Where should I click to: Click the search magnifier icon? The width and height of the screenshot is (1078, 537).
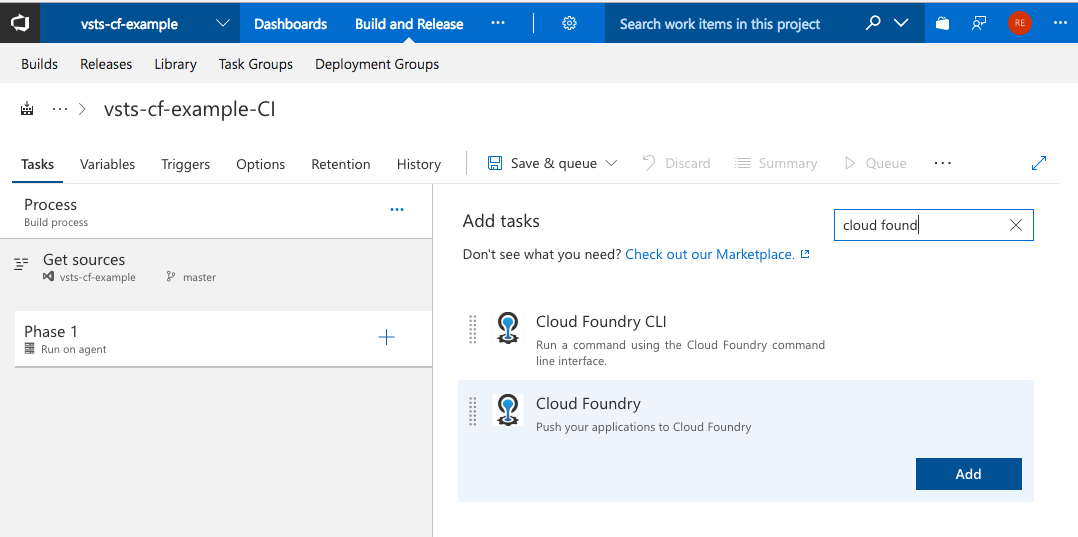pos(873,23)
